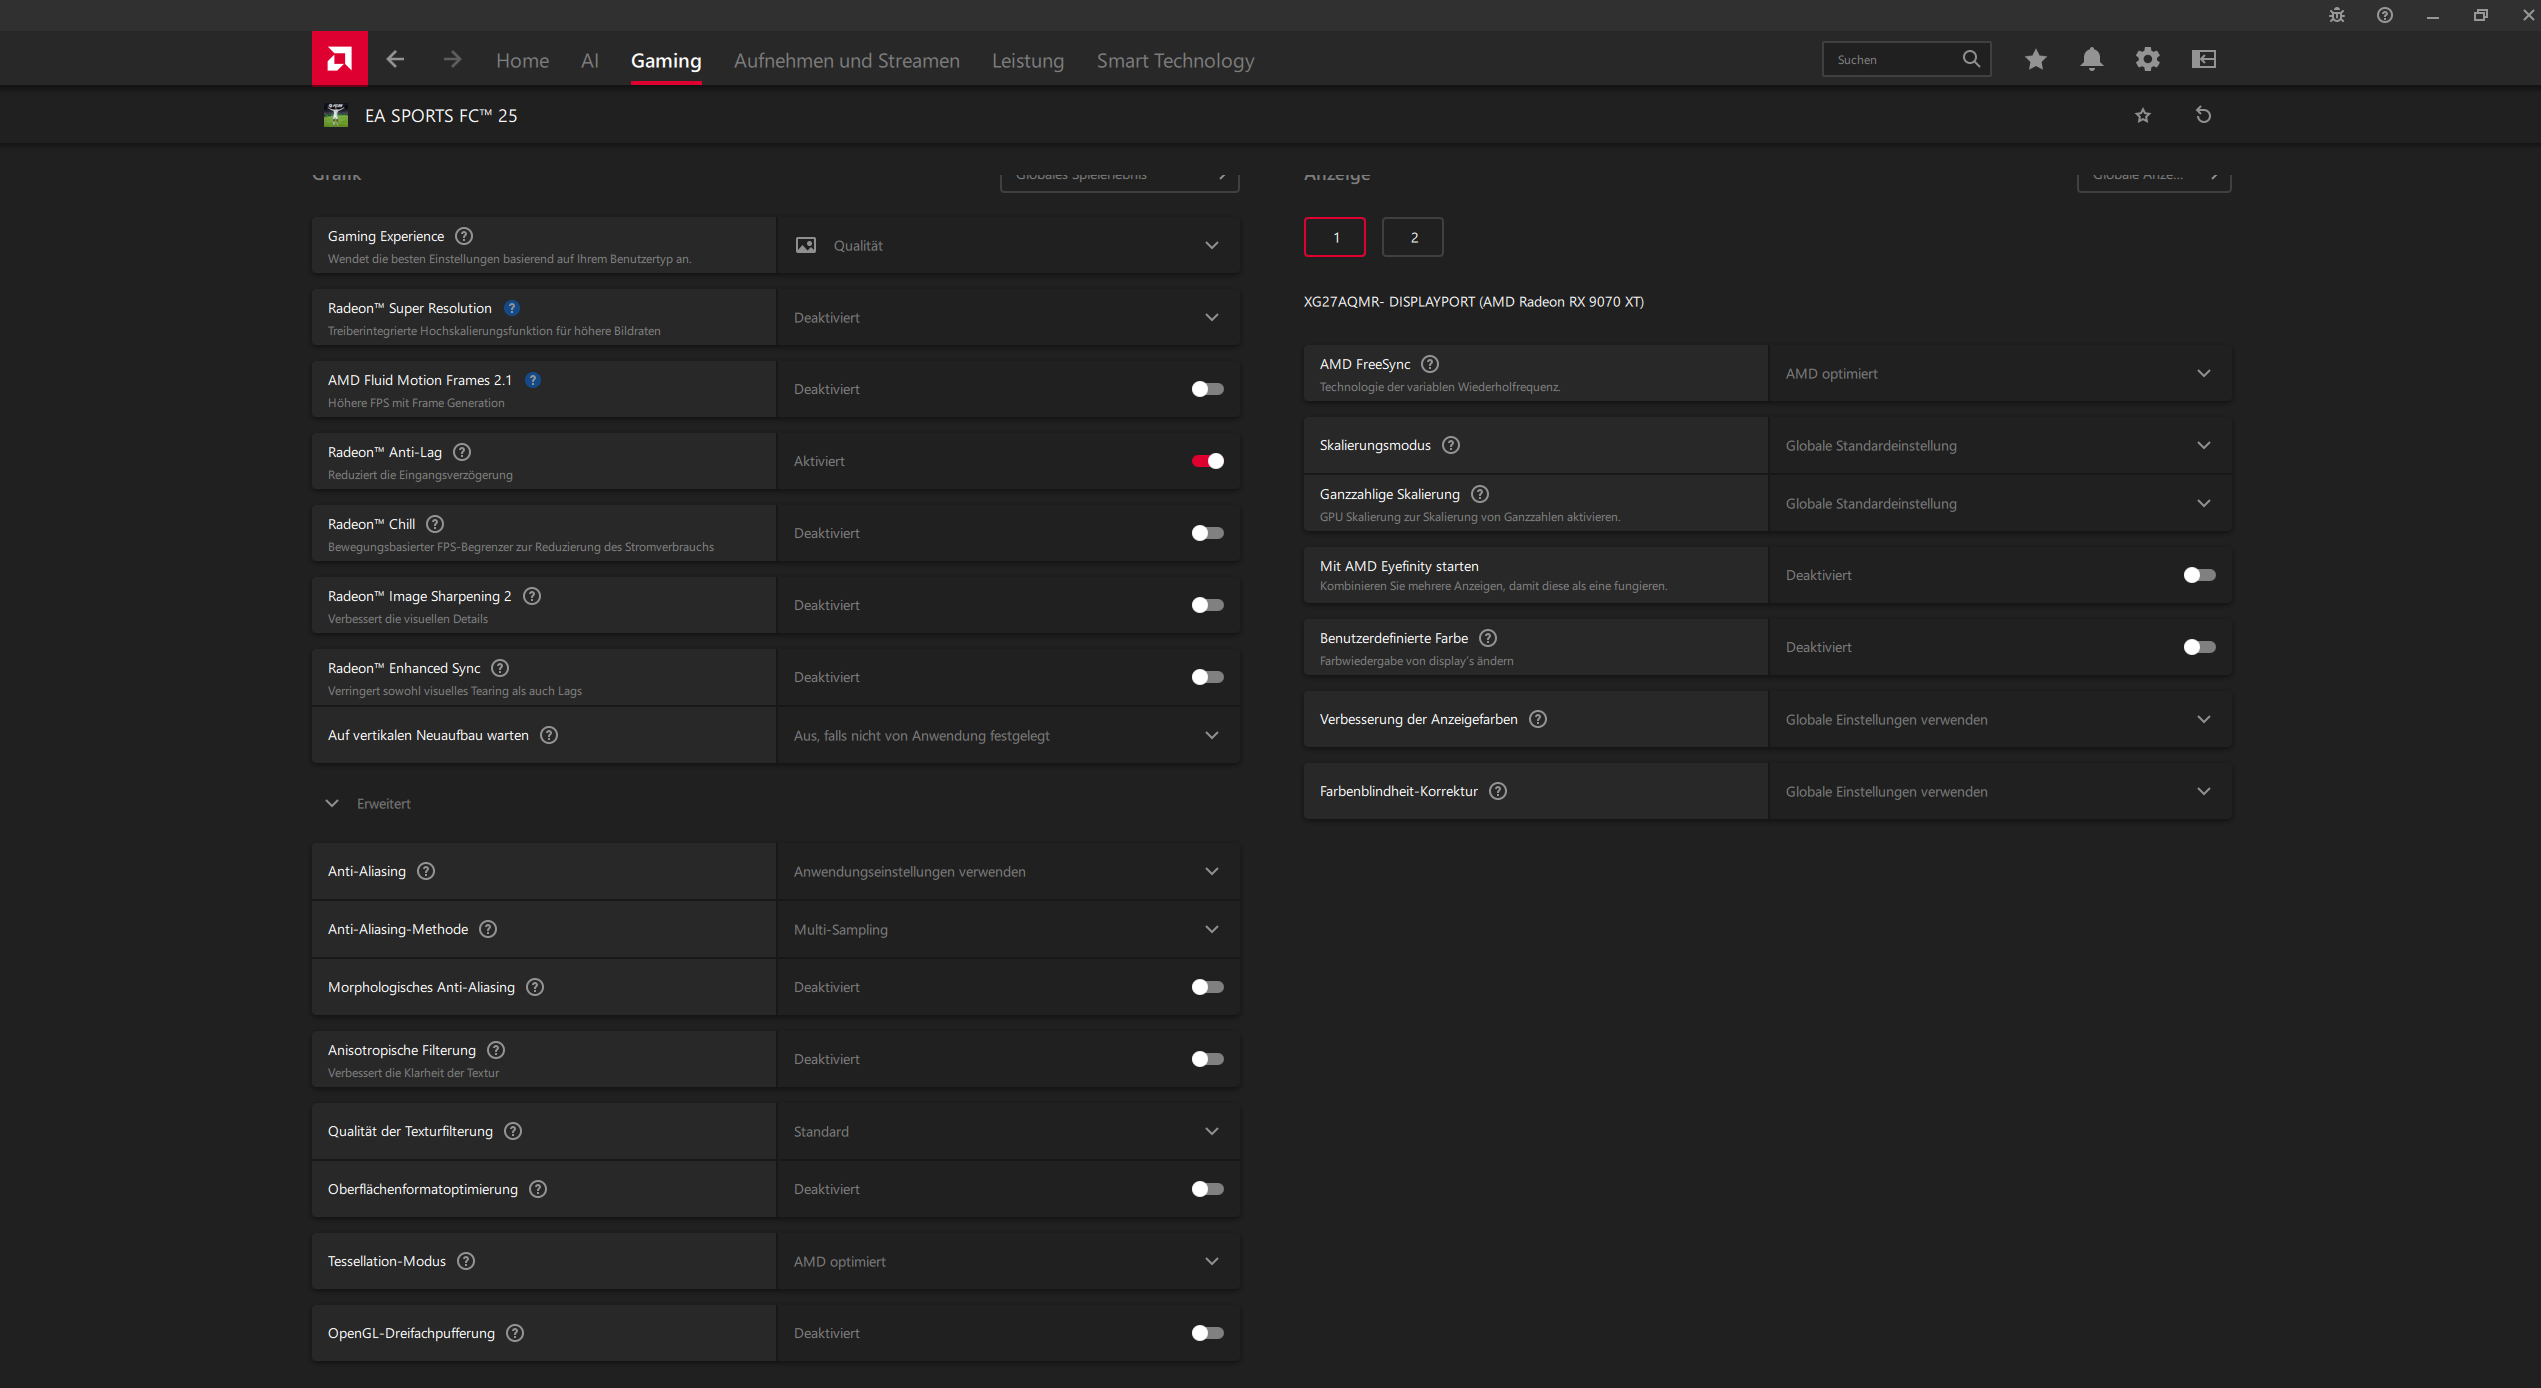Viewport: 2541px width, 1388px height.
Task: Open Aufnehmen und Streamen tab
Action: pos(846,60)
